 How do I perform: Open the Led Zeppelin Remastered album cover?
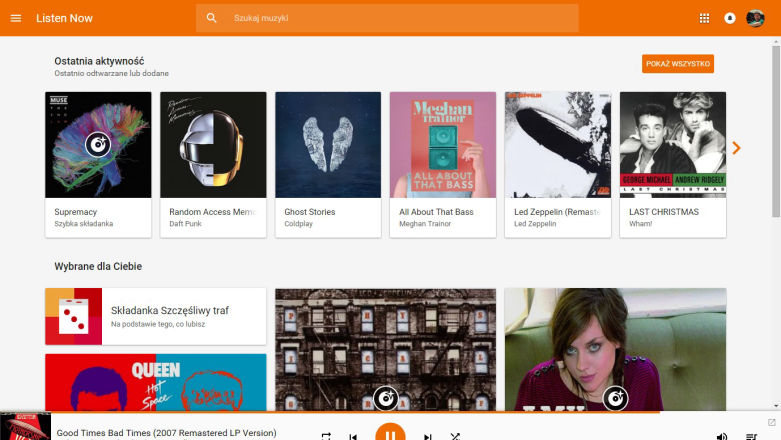coord(558,145)
